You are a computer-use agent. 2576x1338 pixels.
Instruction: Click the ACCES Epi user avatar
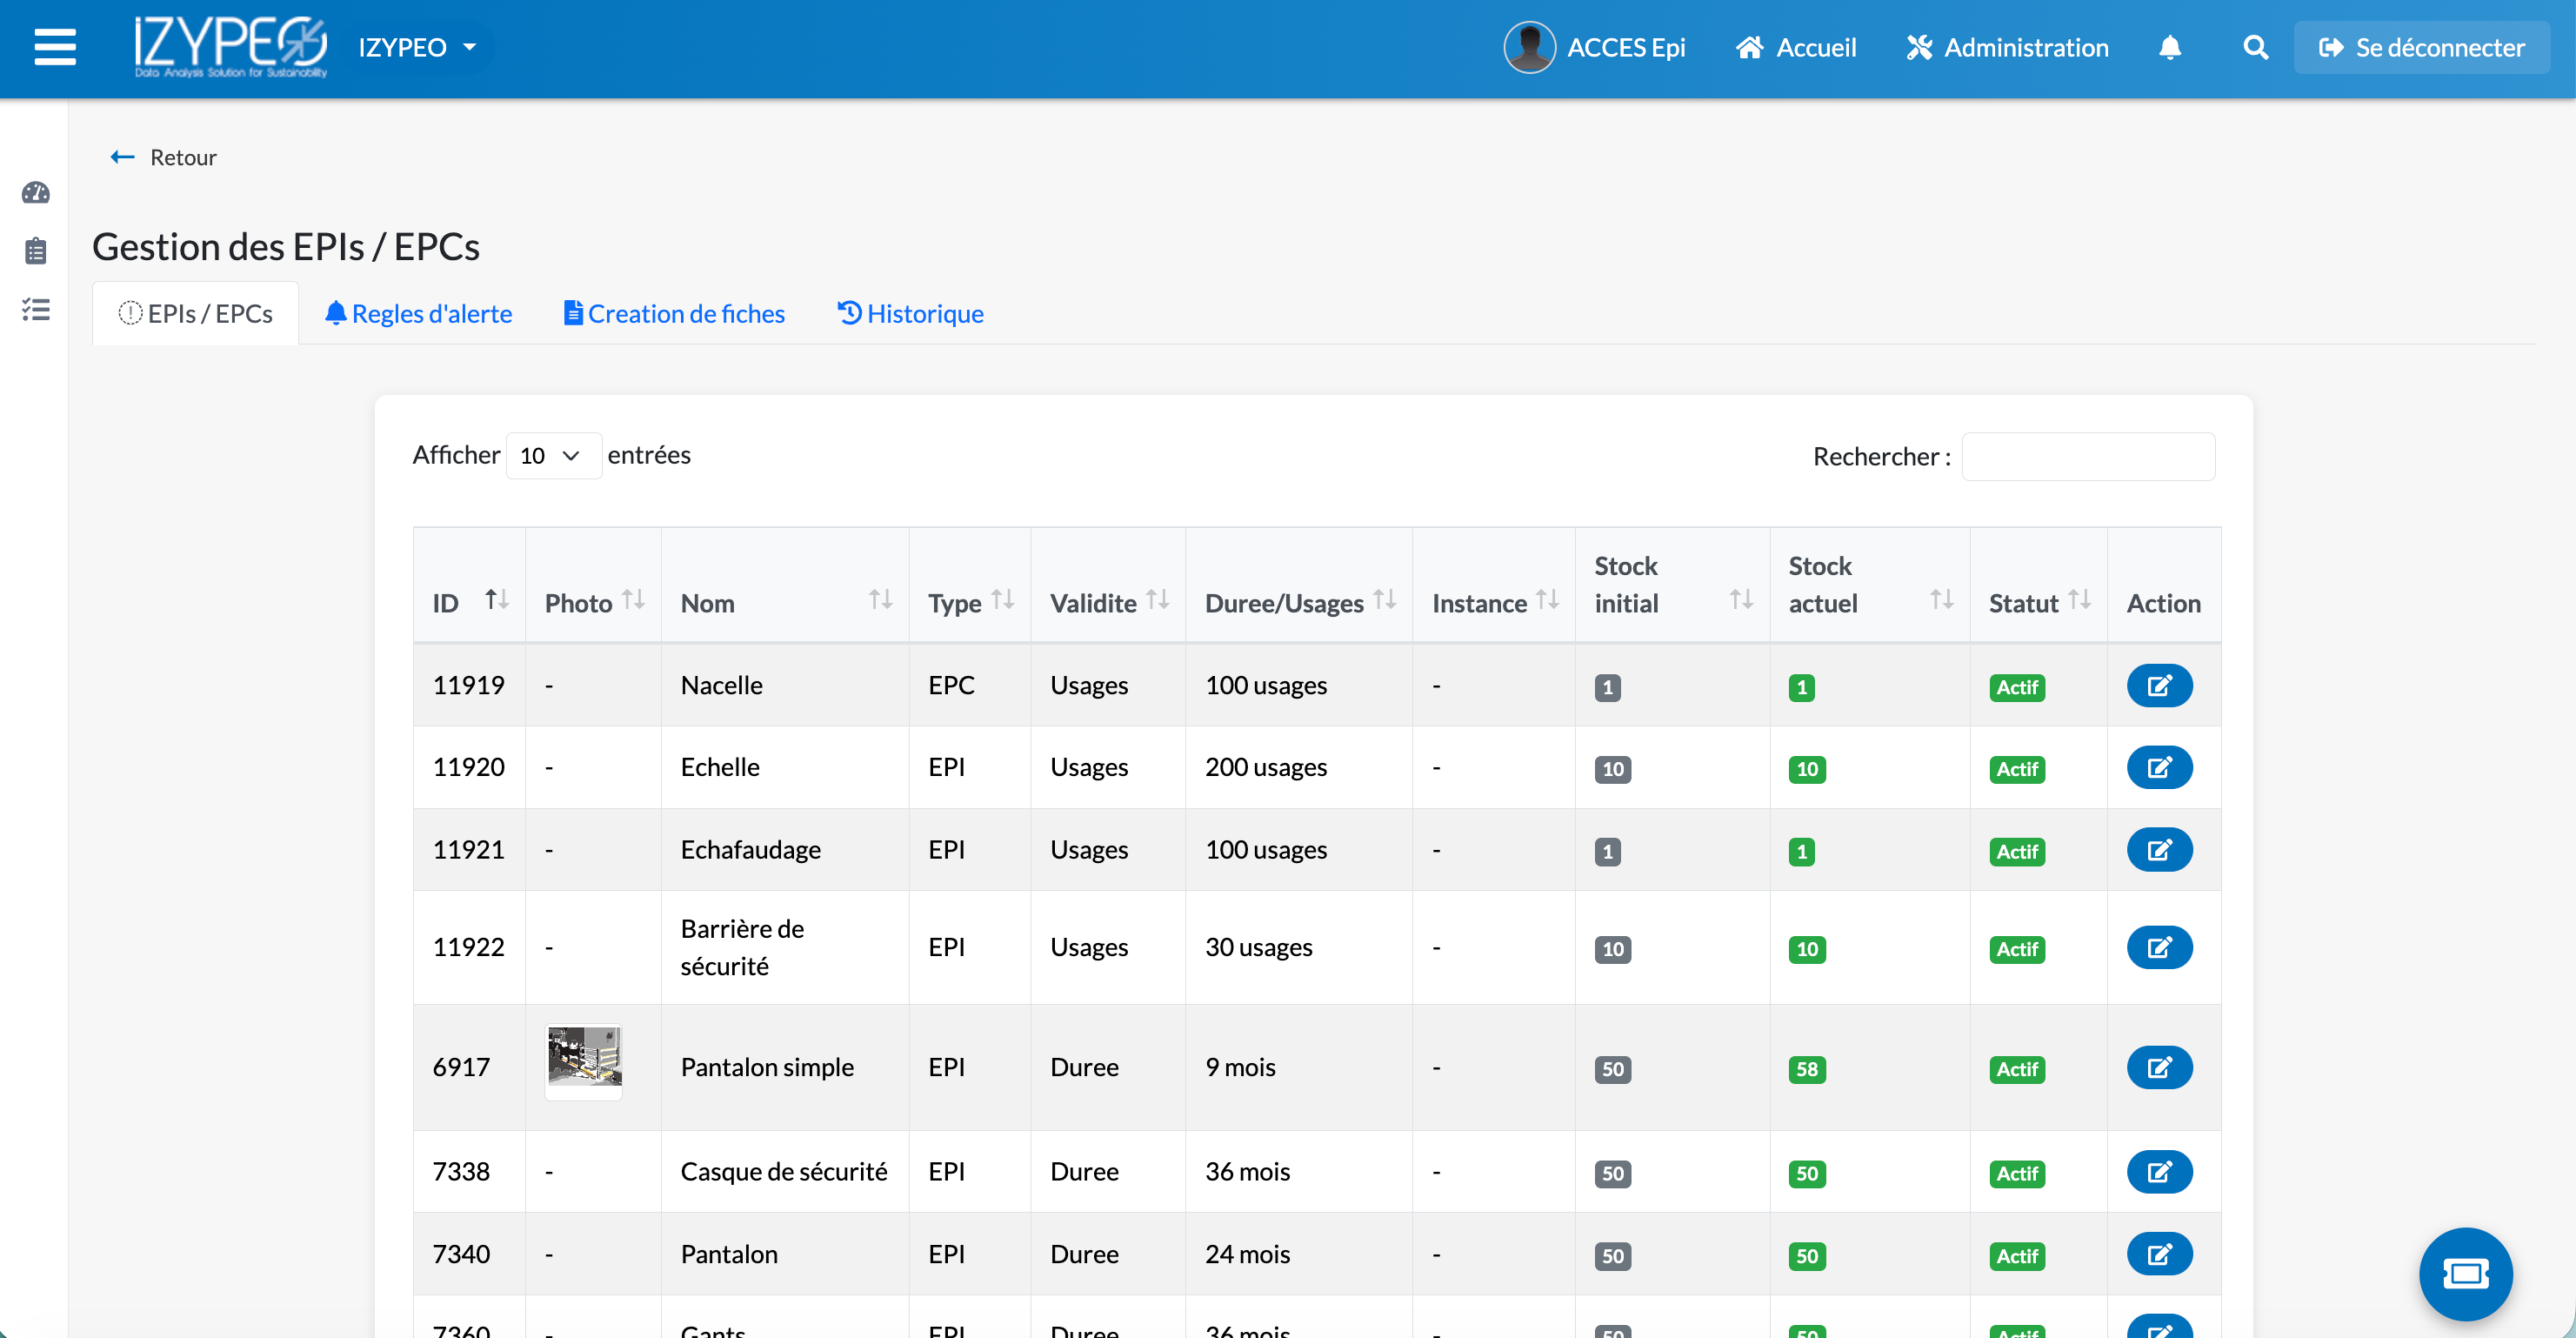coord(1529,47)
